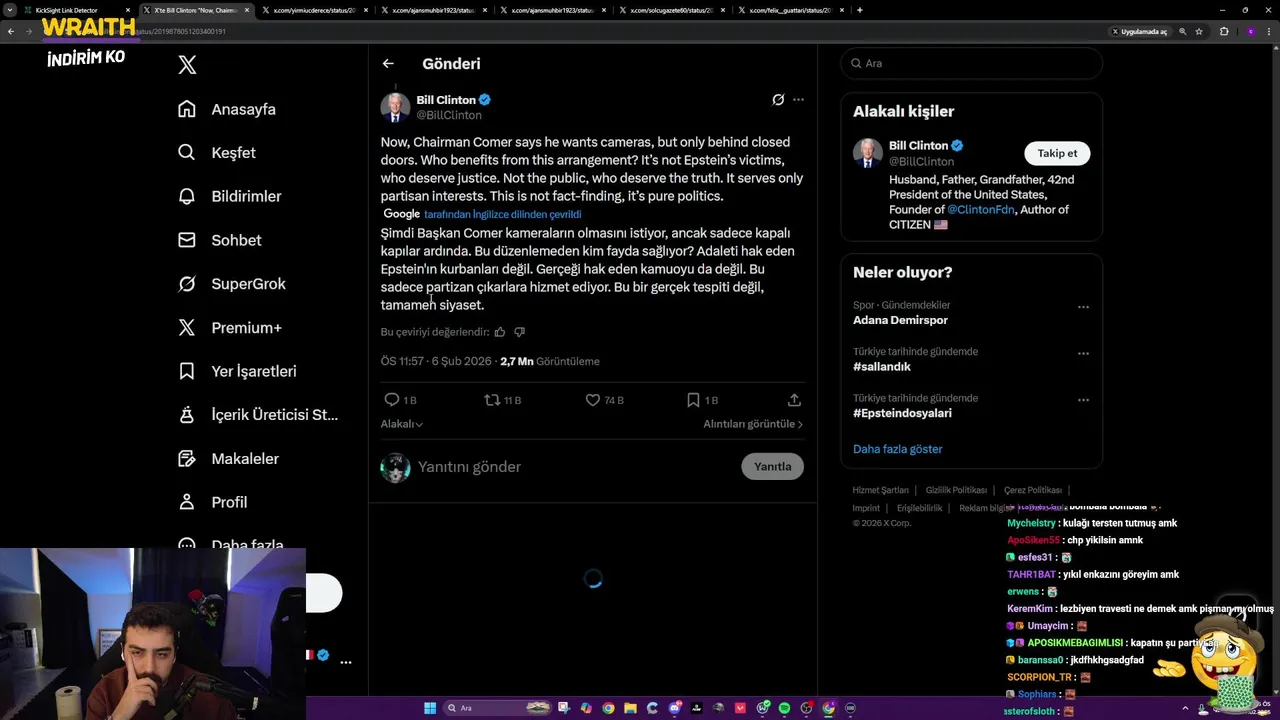Switch to KickSight Link Detector tab
This screenshot has width=1280, height=720.
coord(75,10)
